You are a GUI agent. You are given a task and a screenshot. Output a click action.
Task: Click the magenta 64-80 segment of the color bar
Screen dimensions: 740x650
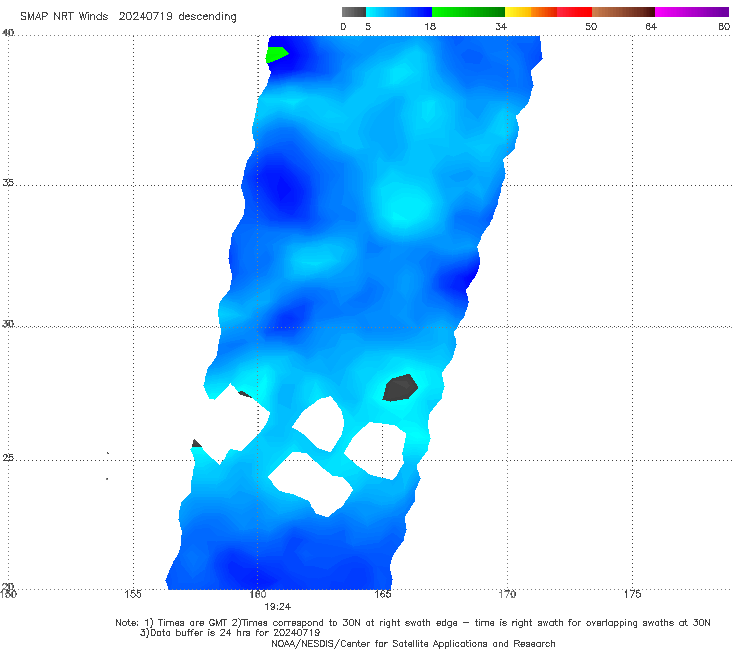coord(692,12)
